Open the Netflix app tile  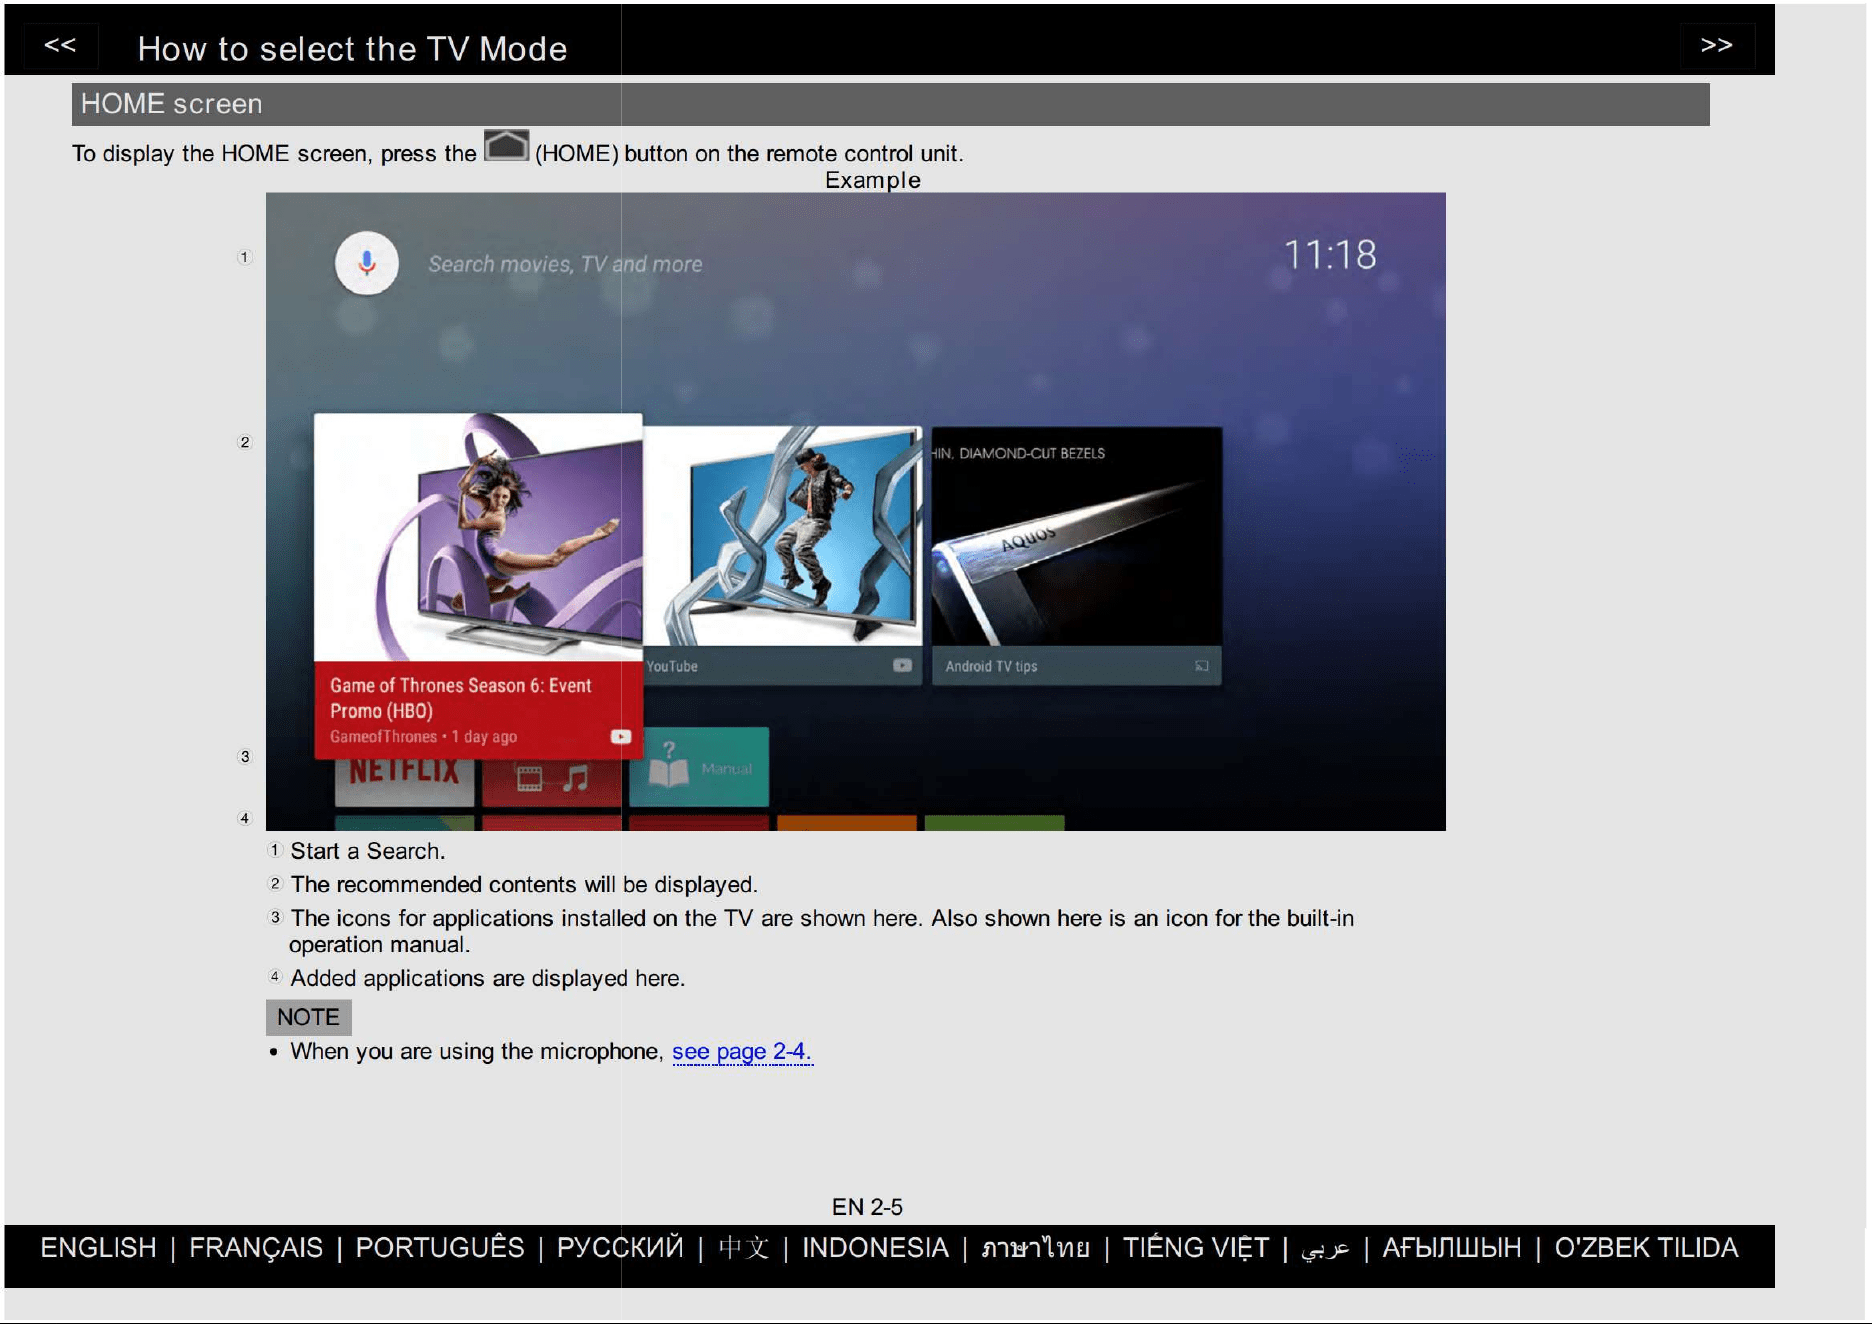pyautogui.click(x=404, y=781)
